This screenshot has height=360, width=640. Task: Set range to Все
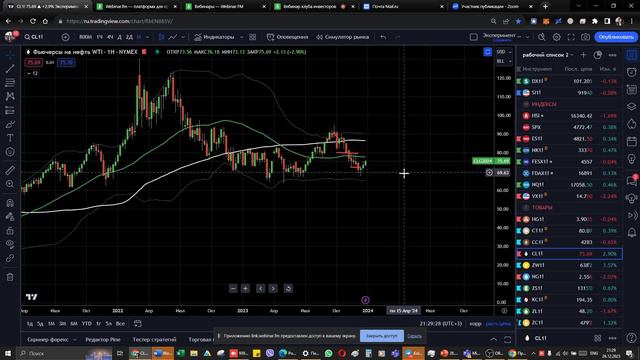tap(120, 324)
